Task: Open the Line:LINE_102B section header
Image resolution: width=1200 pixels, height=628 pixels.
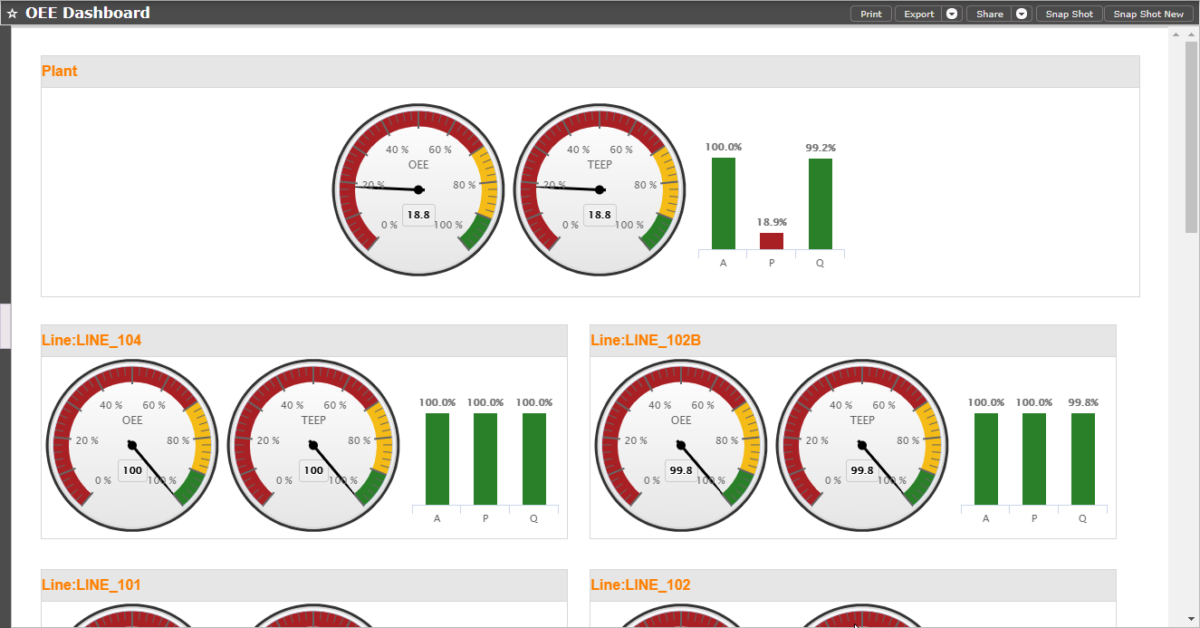Action: 645,340
